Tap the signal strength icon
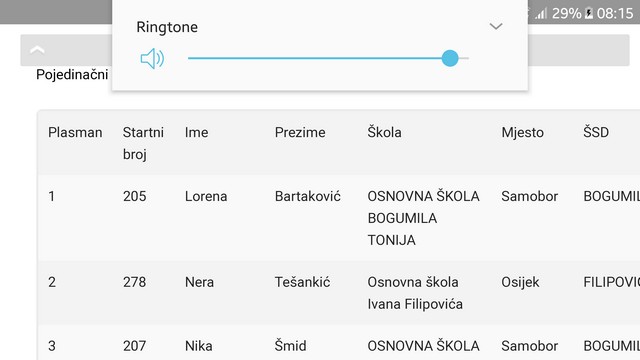The image size is (640, 360). click(x=541, y=14)
